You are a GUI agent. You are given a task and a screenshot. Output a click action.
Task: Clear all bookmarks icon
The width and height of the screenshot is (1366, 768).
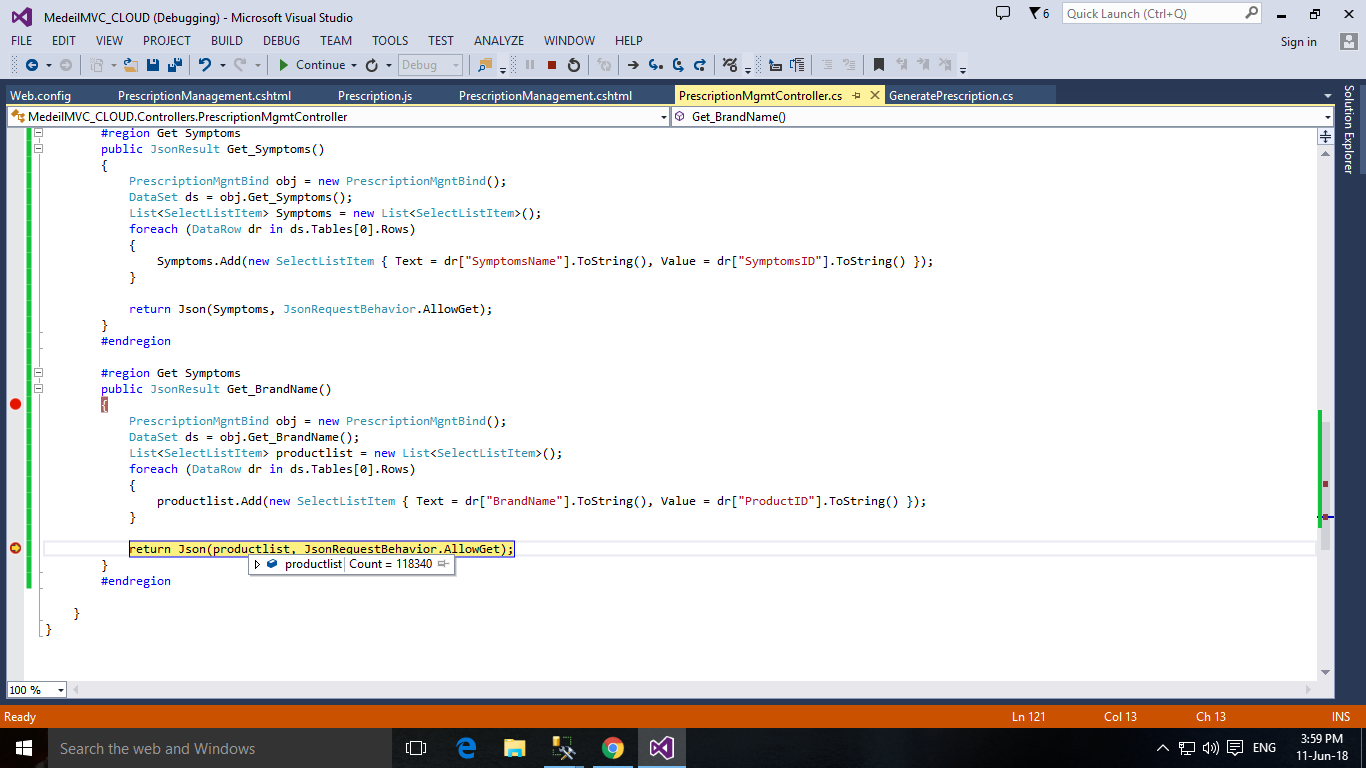tap(945, 65)
